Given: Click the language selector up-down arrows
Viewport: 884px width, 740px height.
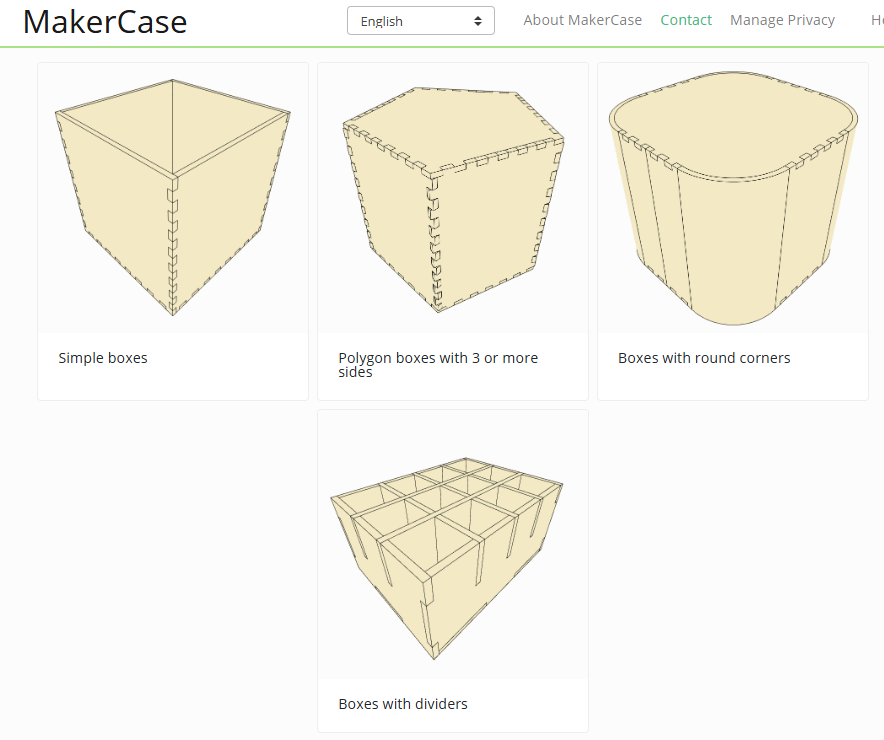Looking at the screenshot, I should (x=478, y=21).
